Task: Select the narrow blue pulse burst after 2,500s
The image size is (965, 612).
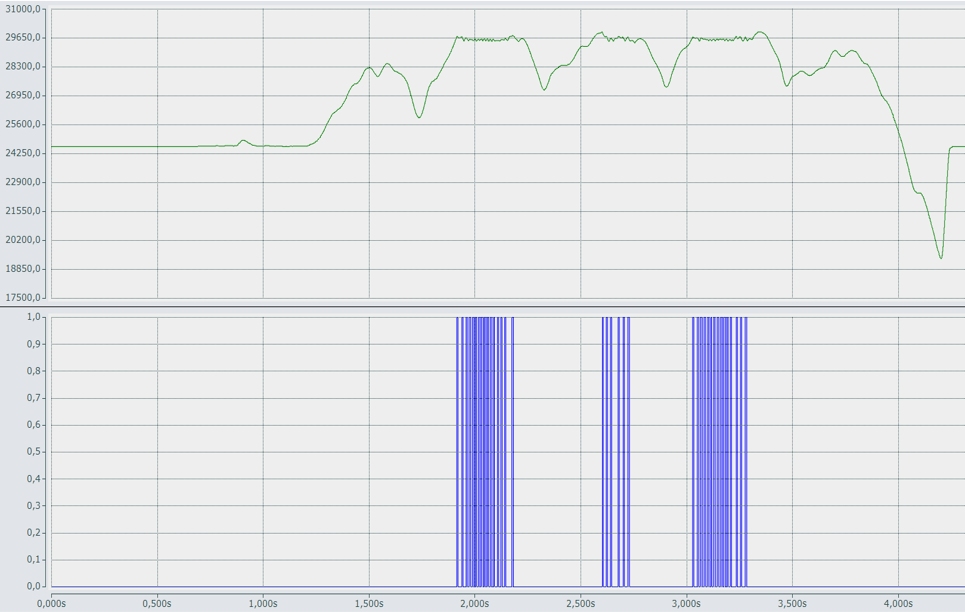Action: (615, 452)
